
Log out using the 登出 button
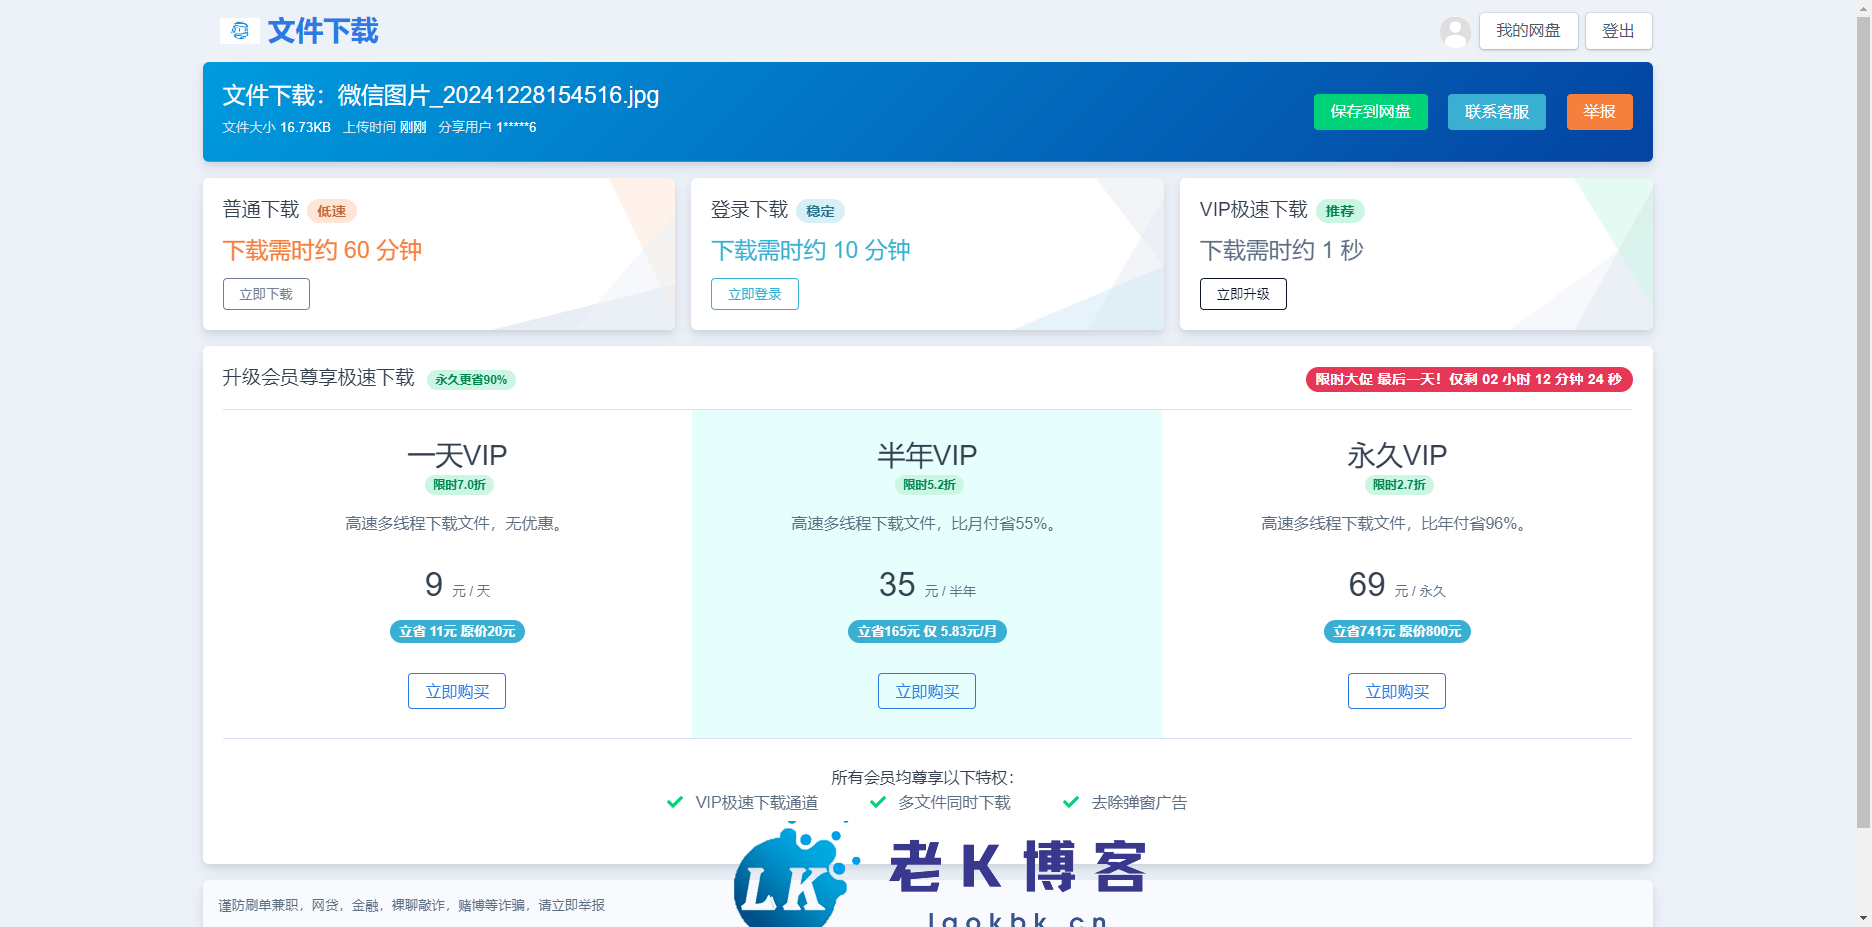pos(1618,31)
